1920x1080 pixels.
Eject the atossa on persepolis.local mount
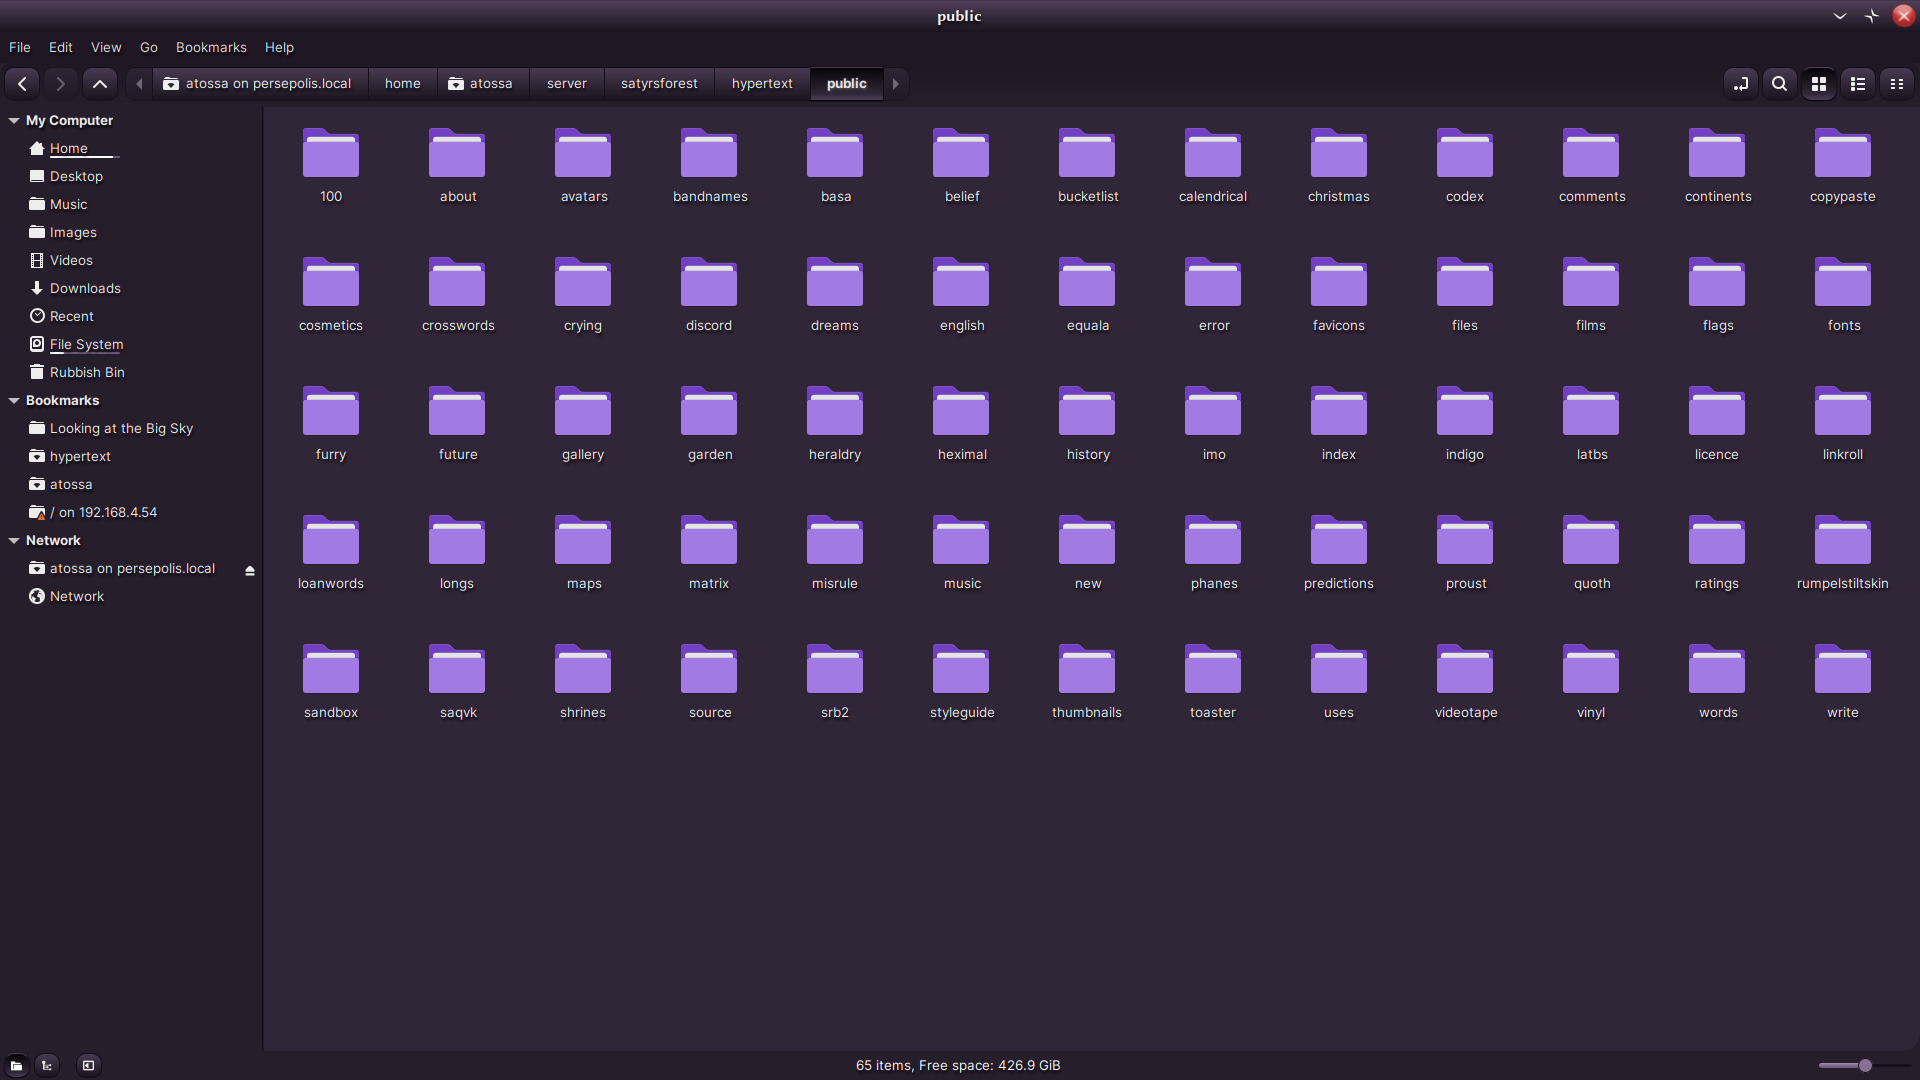(x=249, y=569)
